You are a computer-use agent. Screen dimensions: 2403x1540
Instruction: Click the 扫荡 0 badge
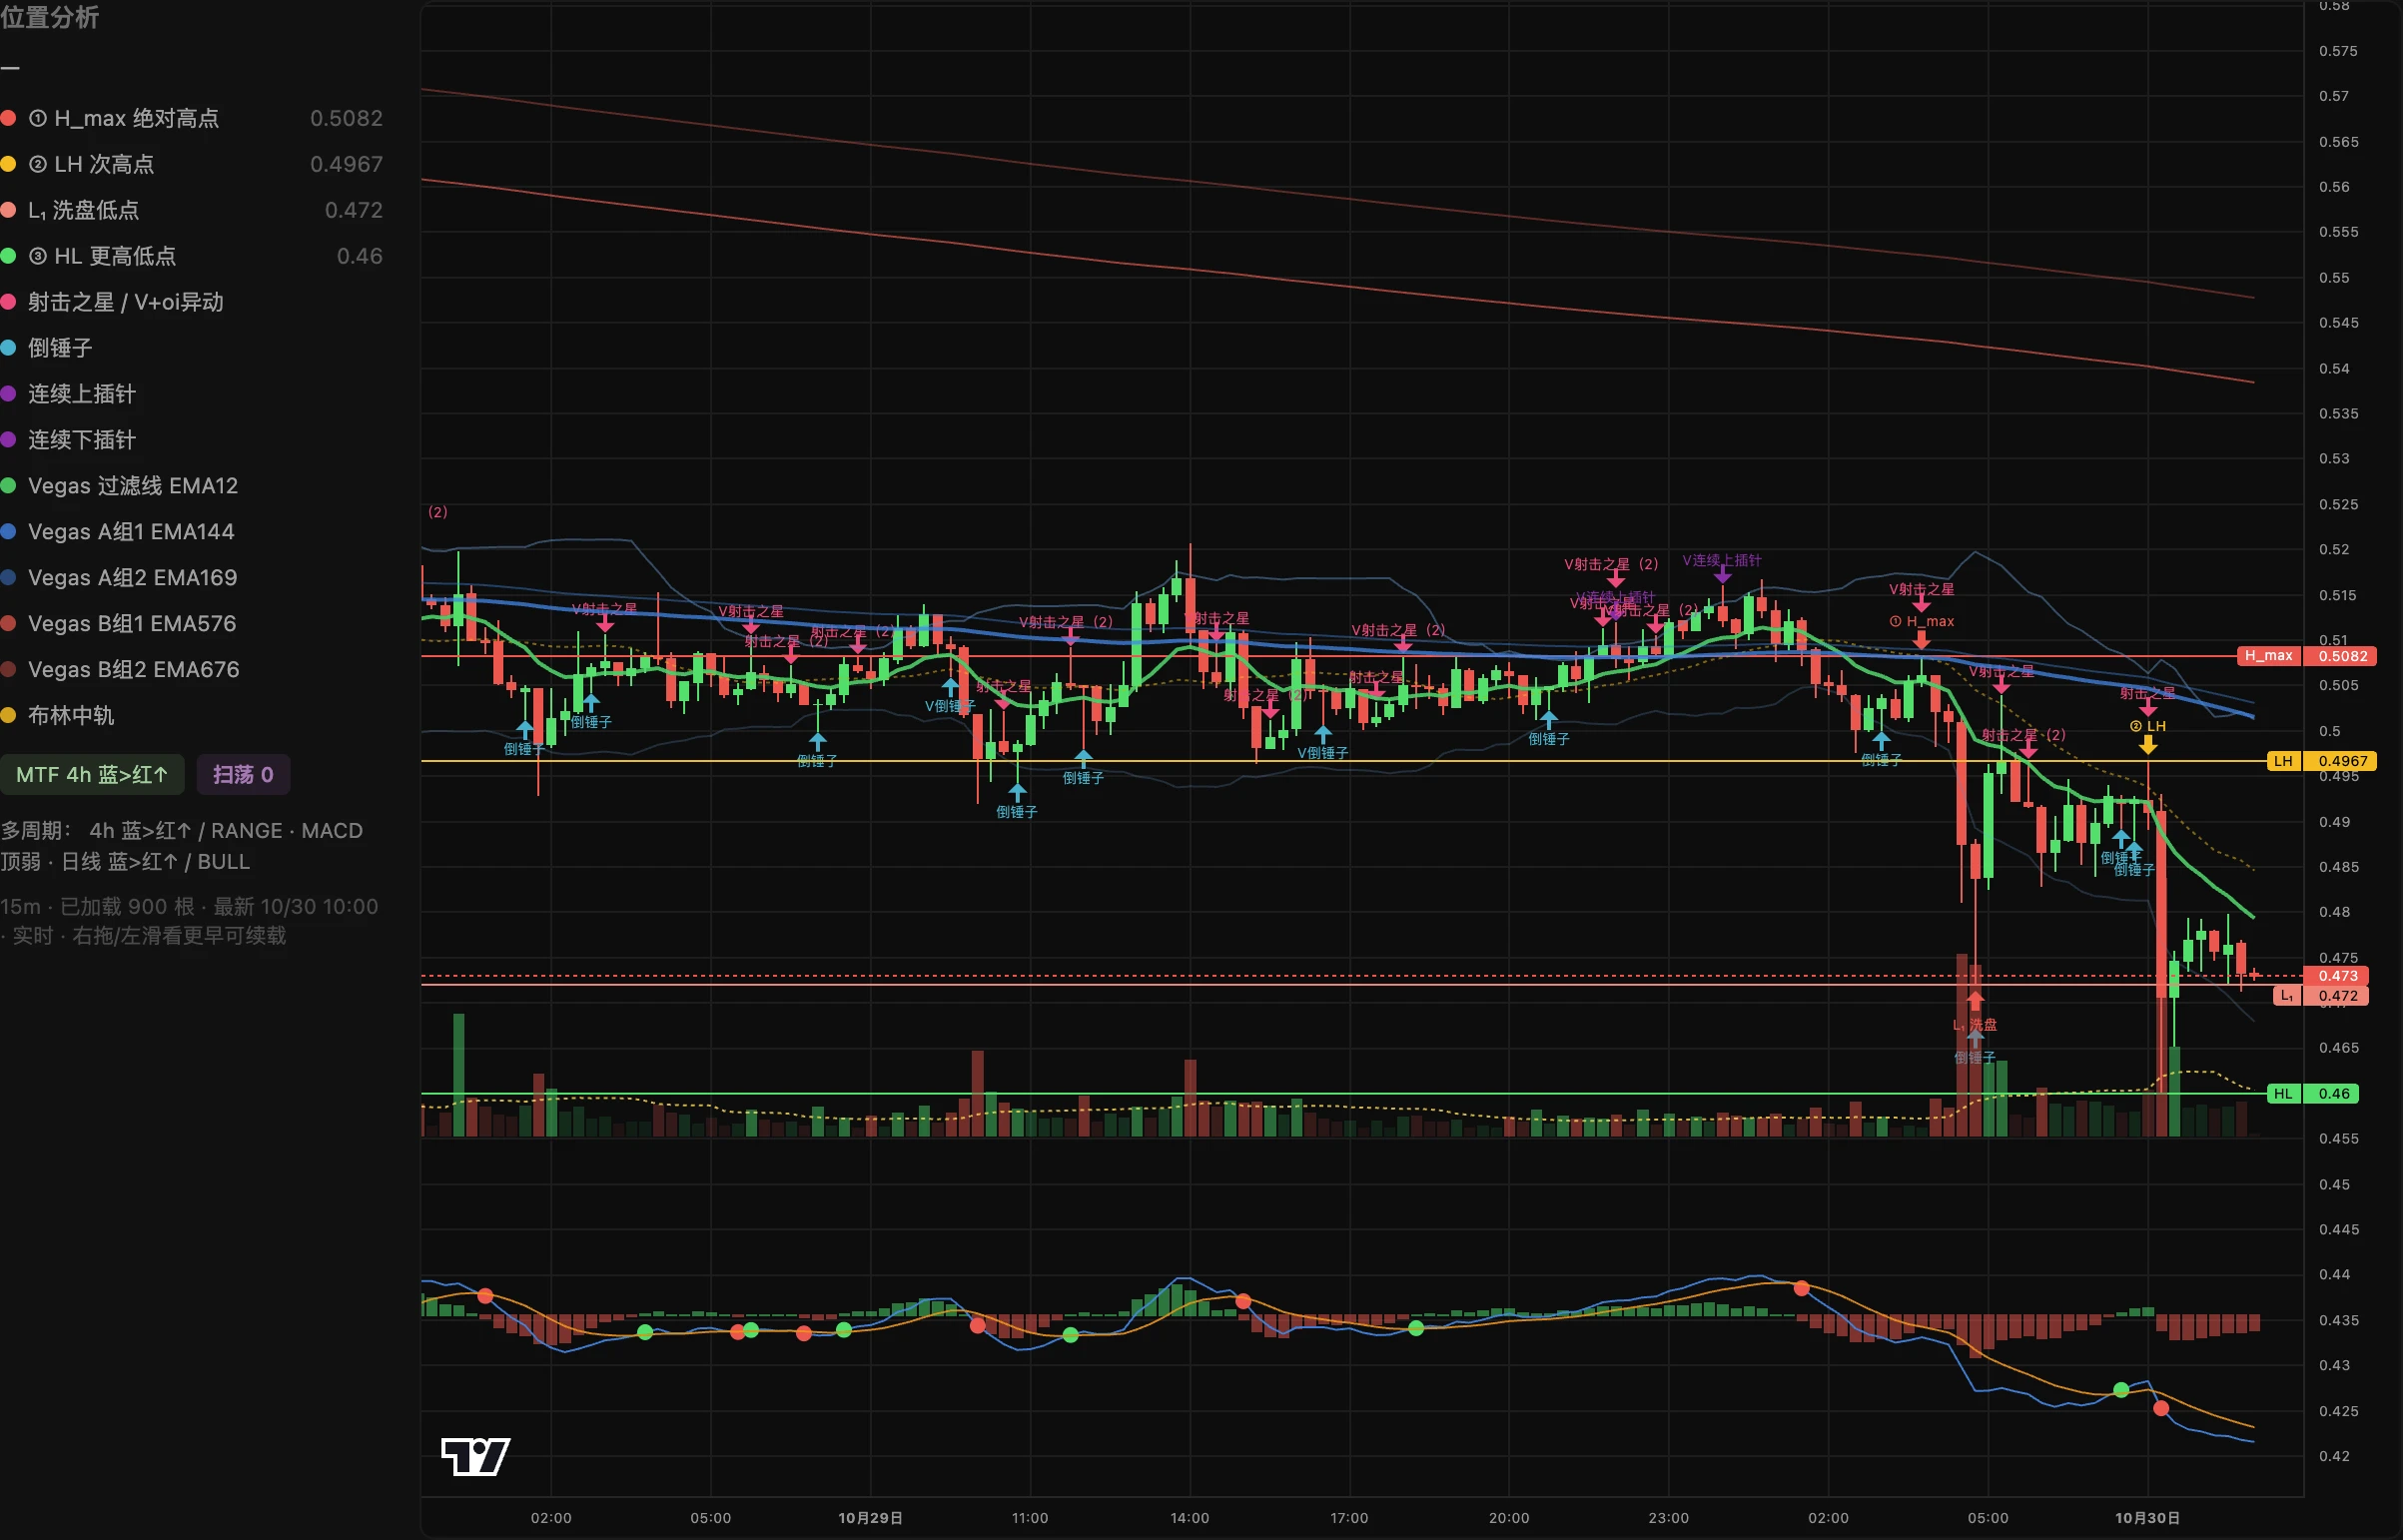click(243, 775)
